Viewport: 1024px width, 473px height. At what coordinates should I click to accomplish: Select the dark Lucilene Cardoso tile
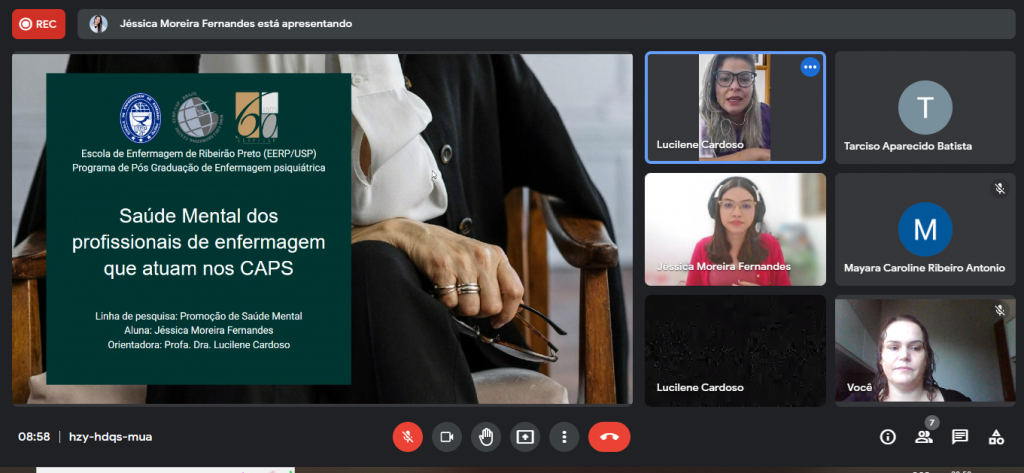coord(735,350)
